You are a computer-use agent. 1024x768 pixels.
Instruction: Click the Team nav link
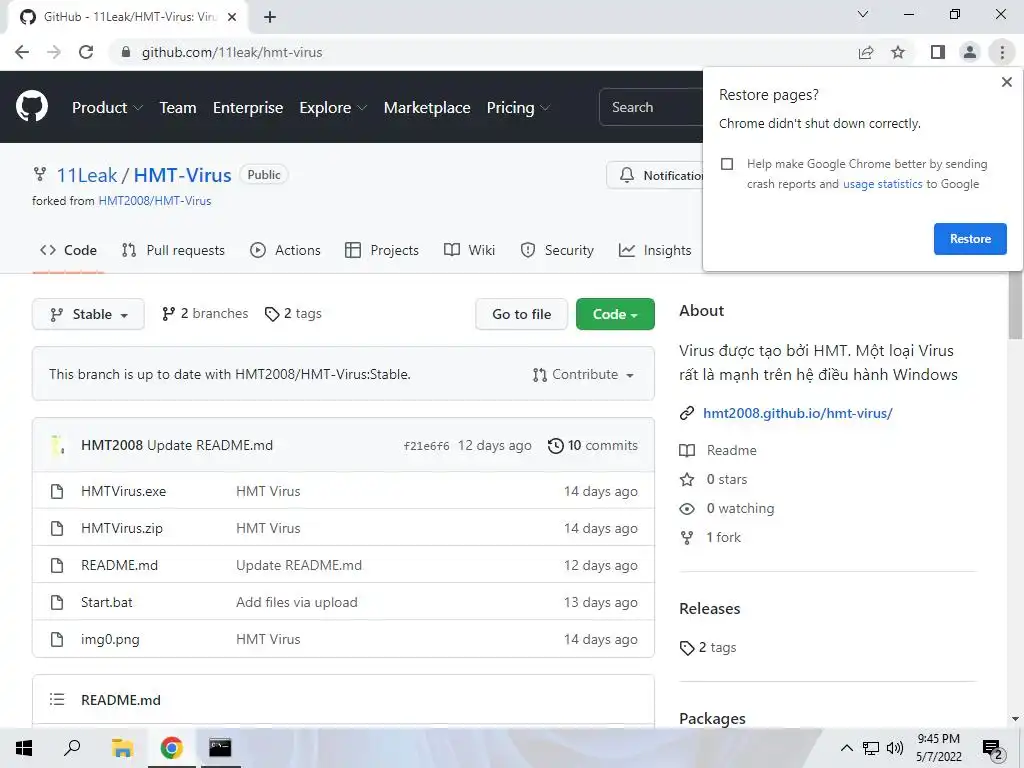click(178, 108)
